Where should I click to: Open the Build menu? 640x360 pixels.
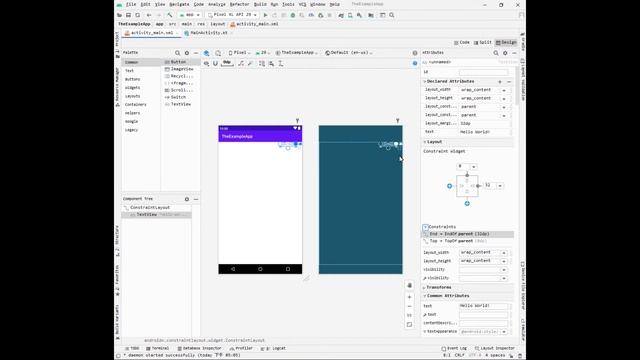click(x=260, y=4)
